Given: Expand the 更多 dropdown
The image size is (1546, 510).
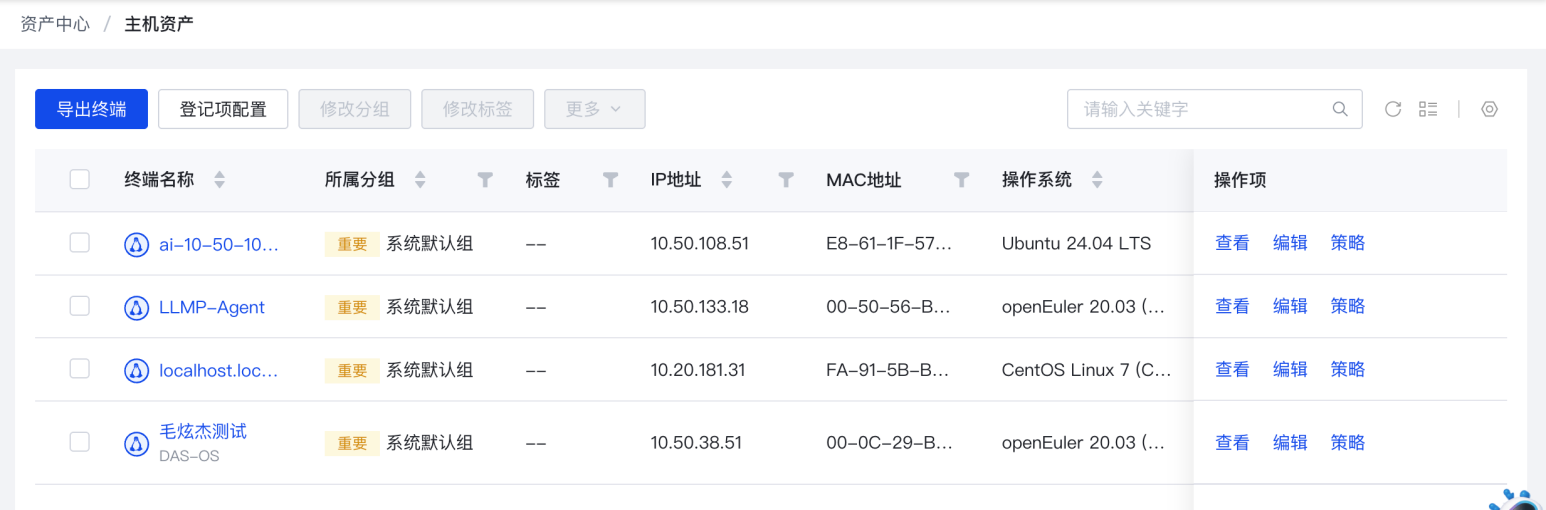Looking at the screenshot, I should (x=594, y=109).
